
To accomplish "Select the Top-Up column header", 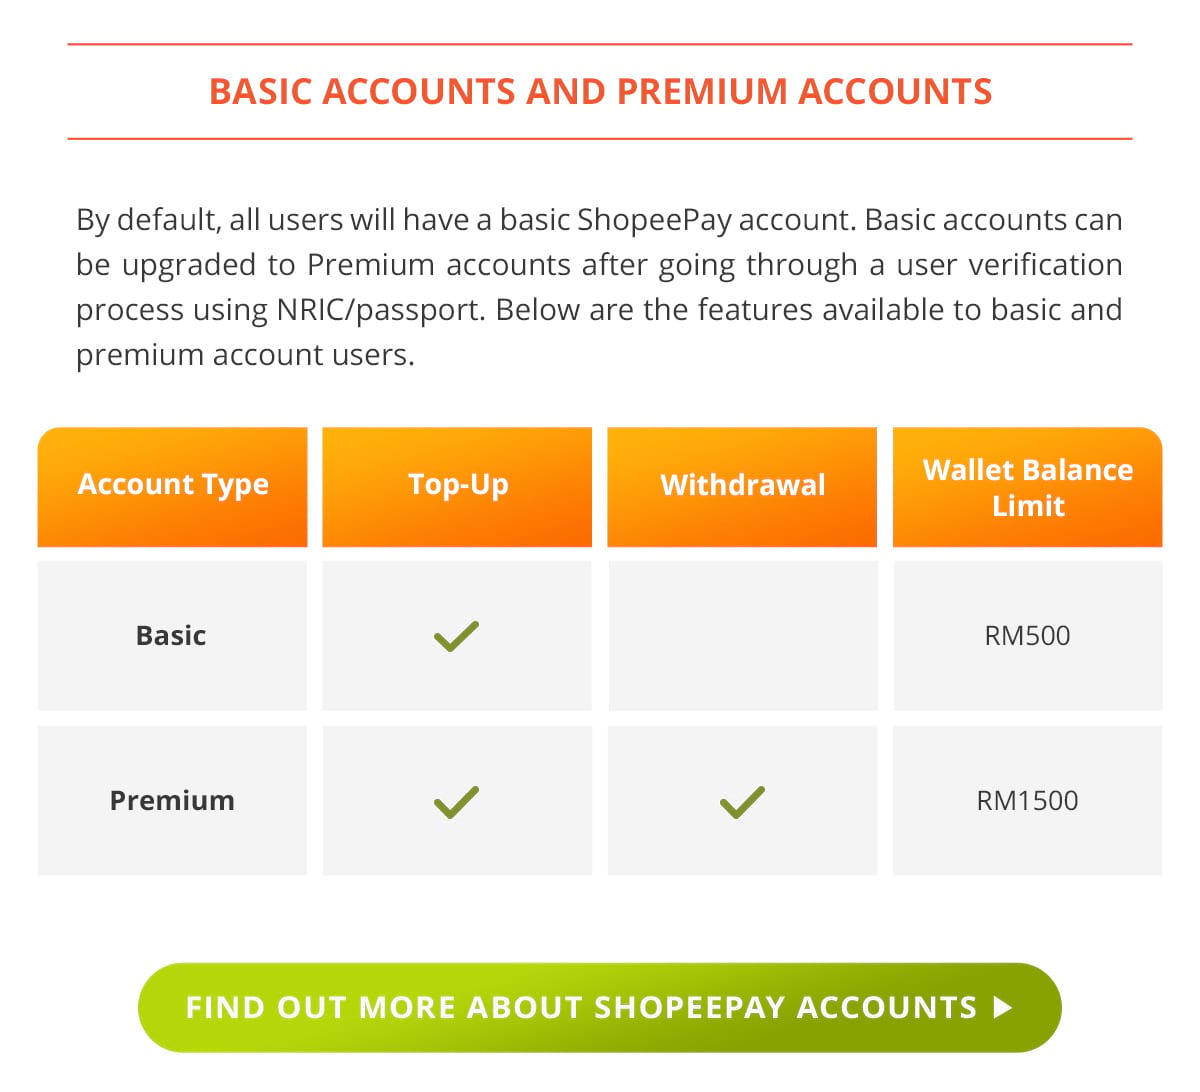I will pos(457,486).
